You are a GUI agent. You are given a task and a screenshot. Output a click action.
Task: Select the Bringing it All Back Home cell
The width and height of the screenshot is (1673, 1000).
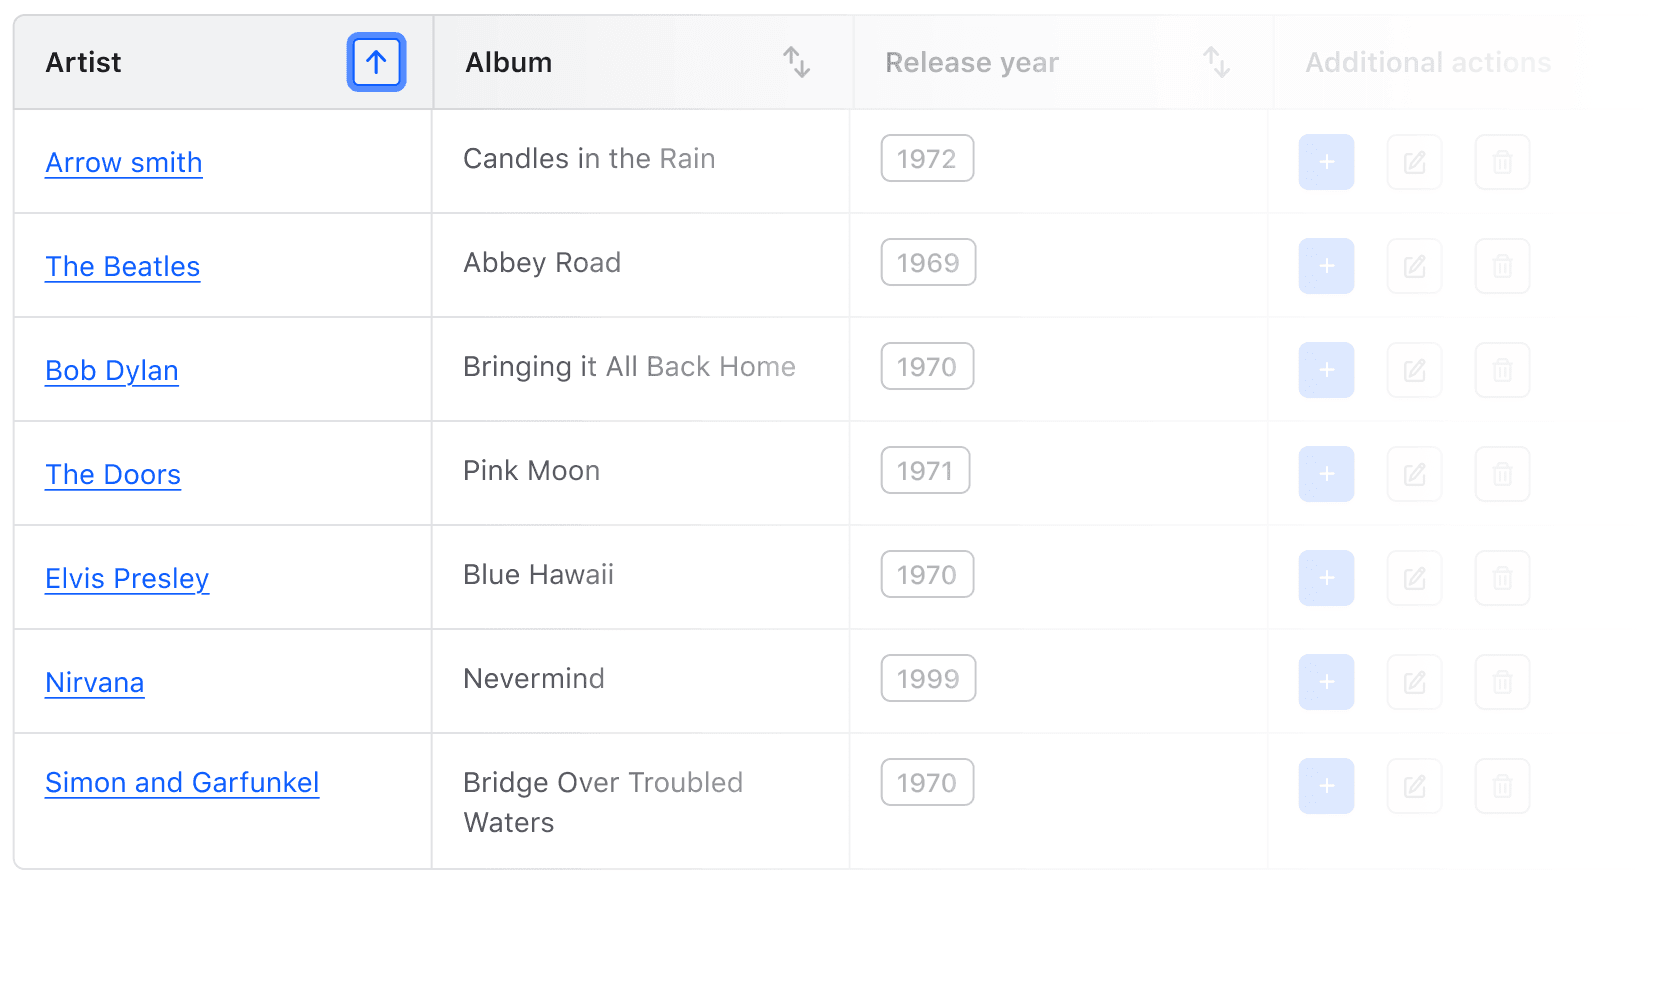(629, 367)
